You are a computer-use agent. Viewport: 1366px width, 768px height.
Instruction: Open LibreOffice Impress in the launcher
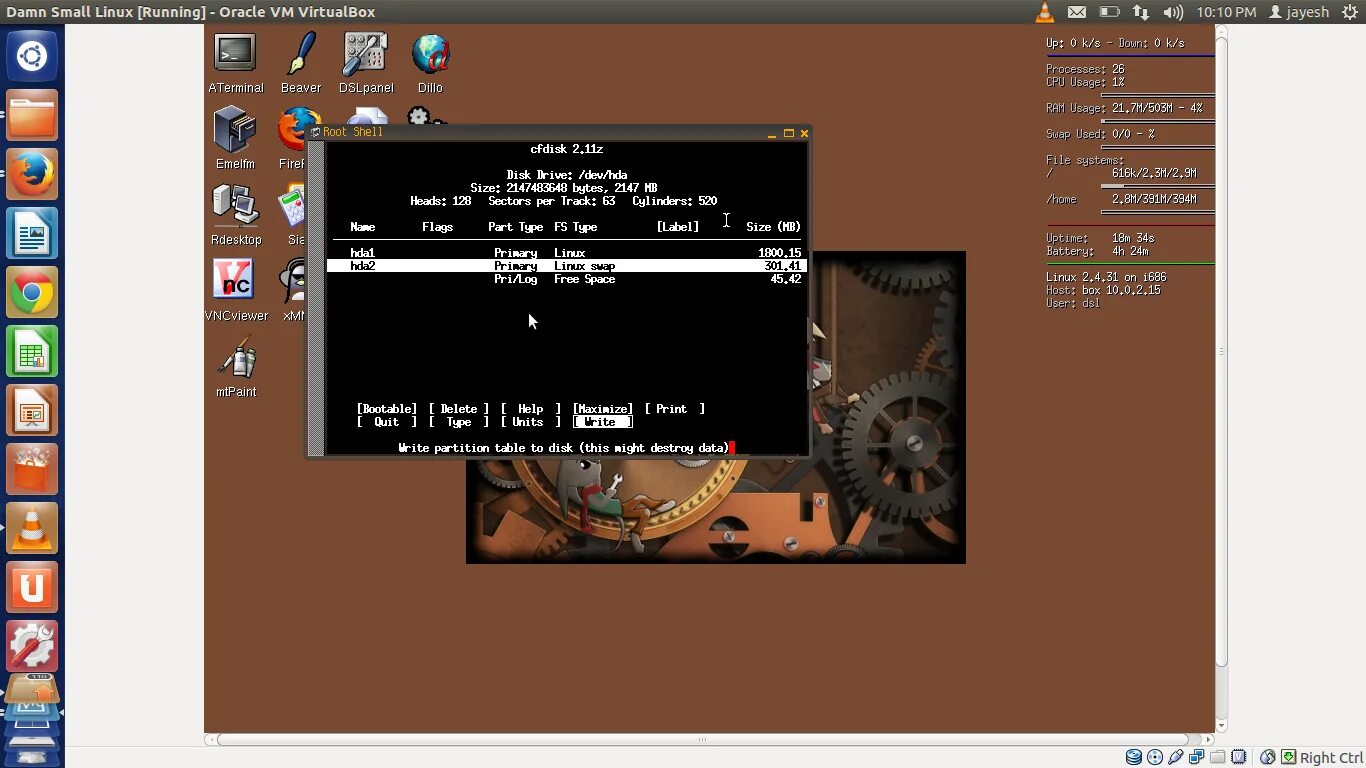32,410
